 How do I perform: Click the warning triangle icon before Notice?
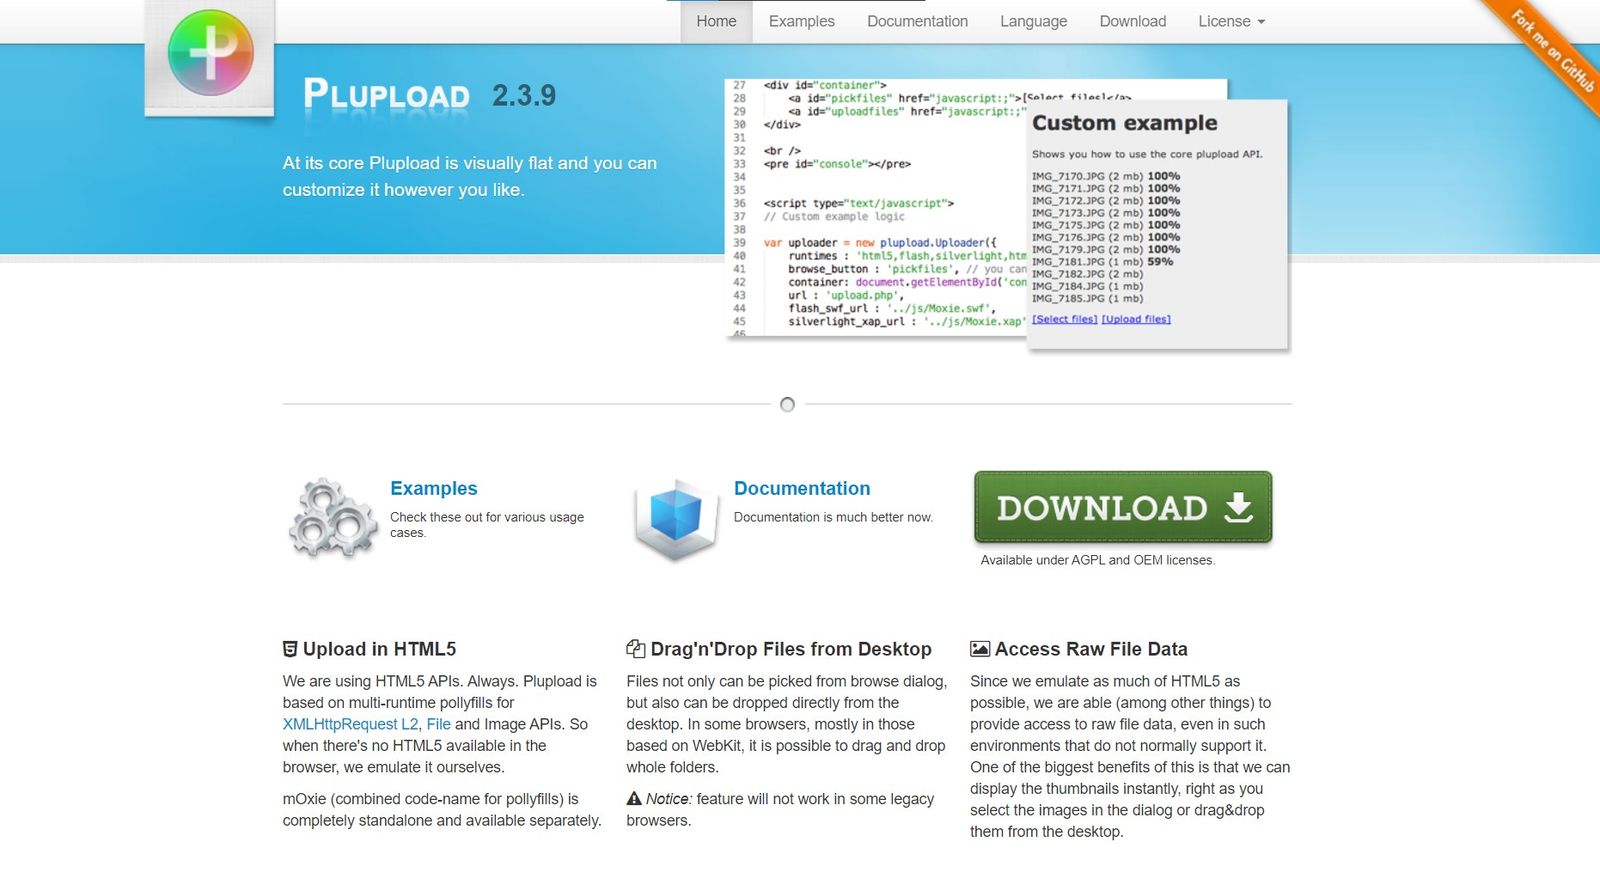click(x=634, y=798)
